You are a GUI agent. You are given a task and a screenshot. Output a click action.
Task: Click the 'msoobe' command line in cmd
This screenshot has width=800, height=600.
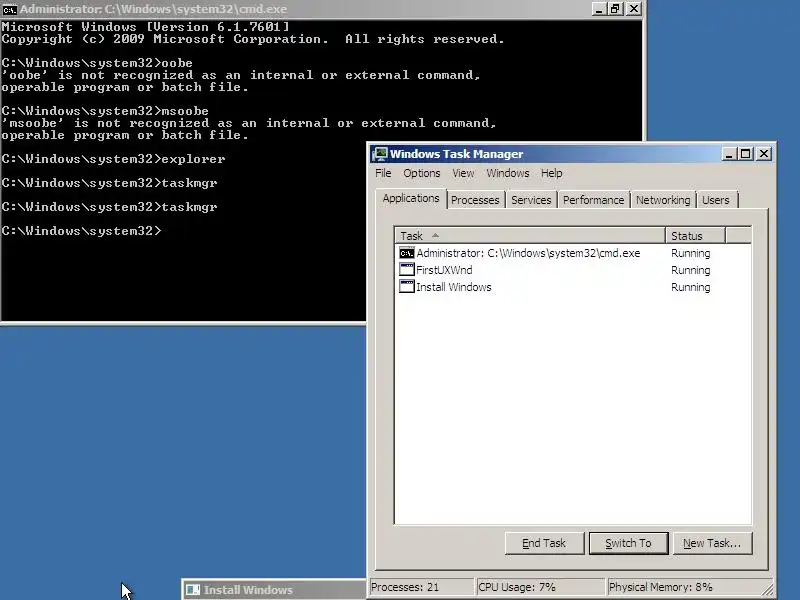105,111
